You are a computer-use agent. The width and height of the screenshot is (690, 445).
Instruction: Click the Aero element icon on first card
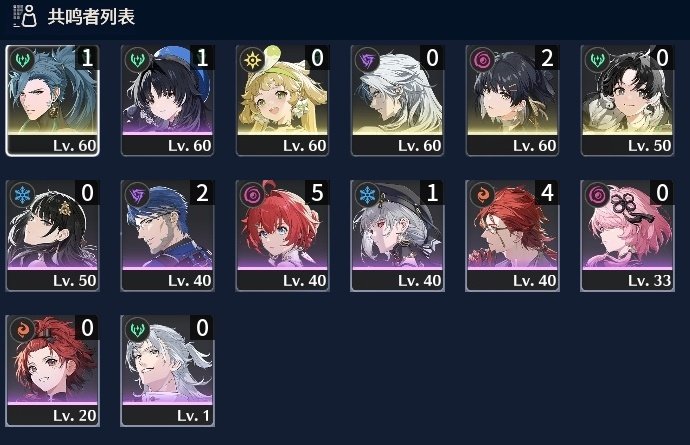[x=22, y=59]
